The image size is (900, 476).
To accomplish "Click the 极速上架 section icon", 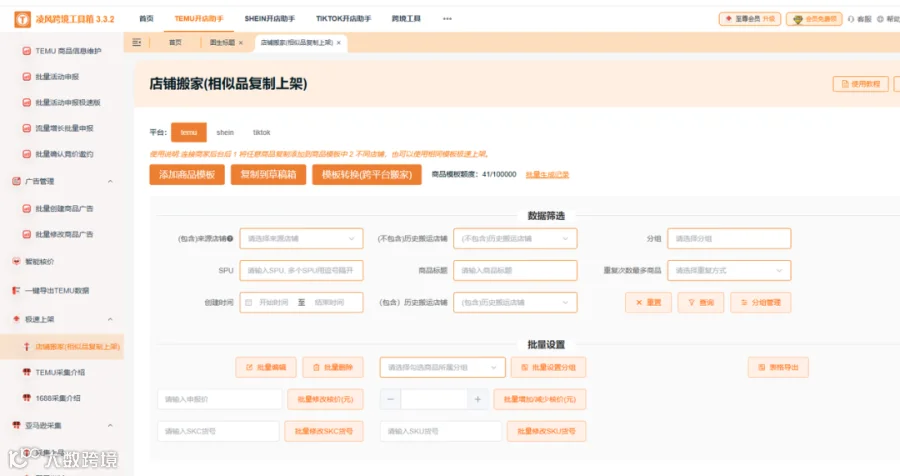I will (x=16, y=319).
